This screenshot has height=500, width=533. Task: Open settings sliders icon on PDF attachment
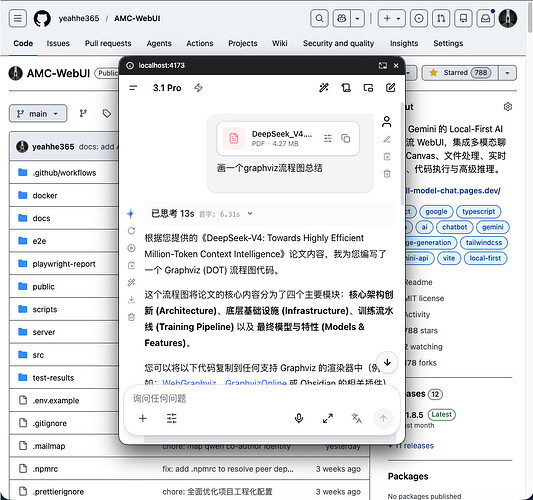coord(328,138)
